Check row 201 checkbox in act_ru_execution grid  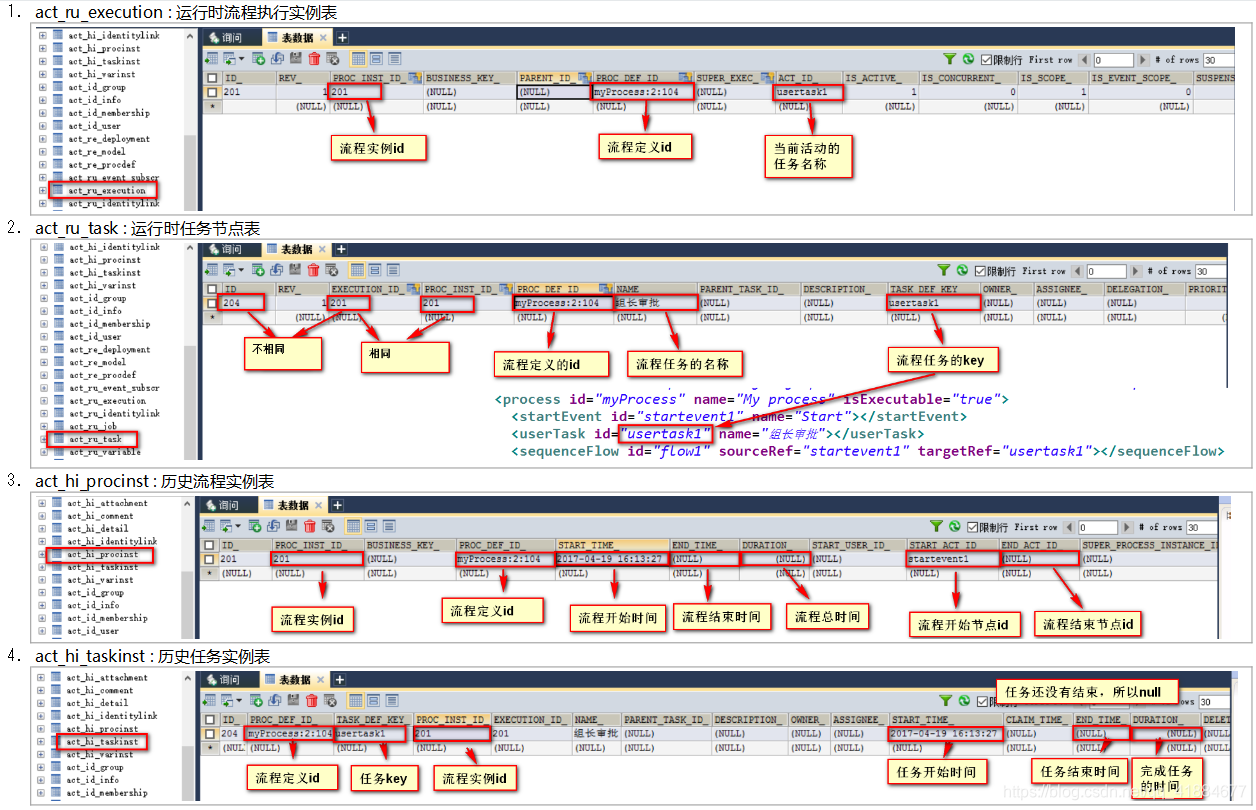pyautogui.click(x=212, y=92)
